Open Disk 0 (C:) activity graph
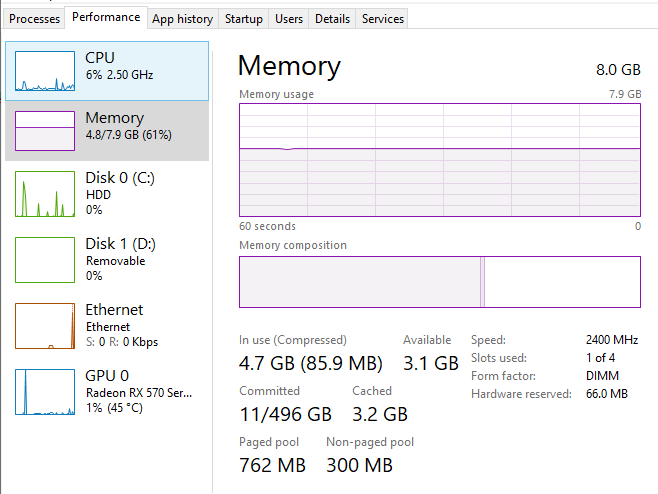Image resolution: width=658 pixels, height=494 pixels. point(45,194)
